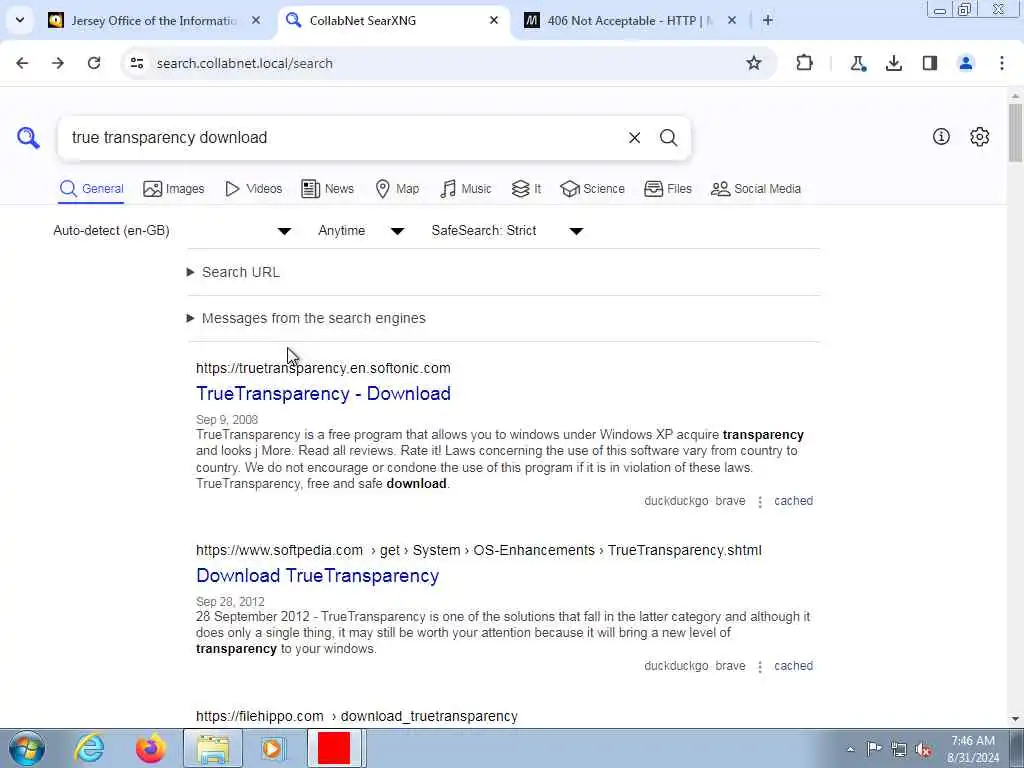
Task: Launch Firefox from taskbar
Action: 150,748
